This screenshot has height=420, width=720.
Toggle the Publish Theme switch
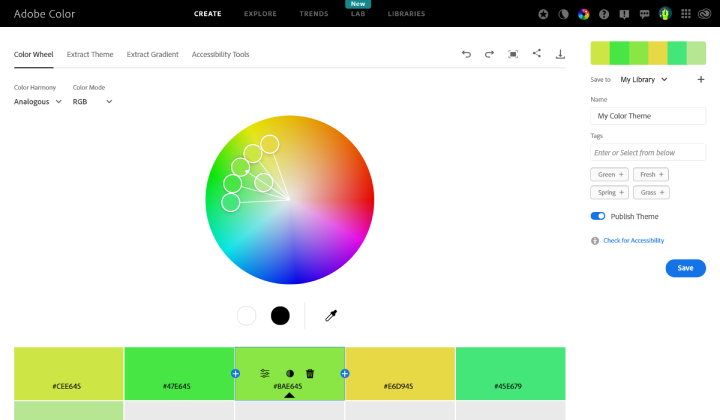[598, 216]
